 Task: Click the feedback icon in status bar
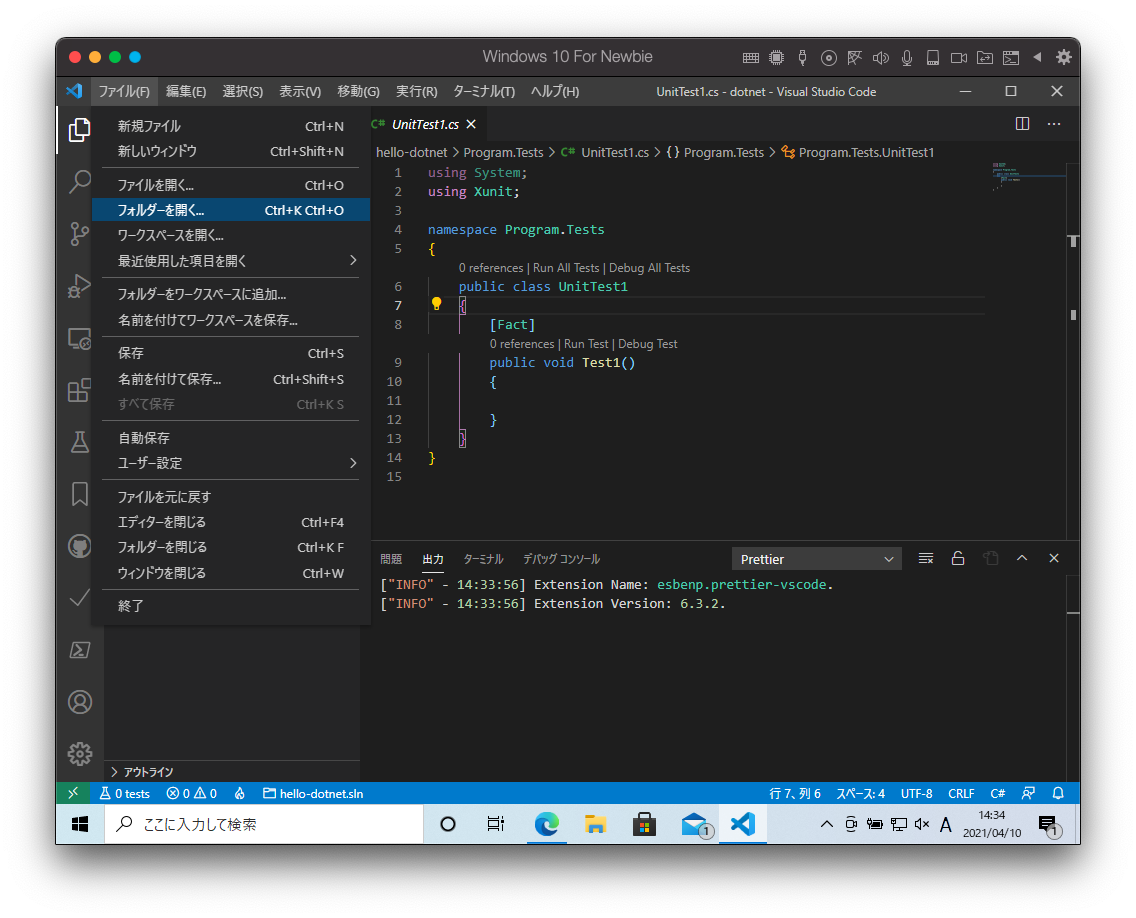1028,793
